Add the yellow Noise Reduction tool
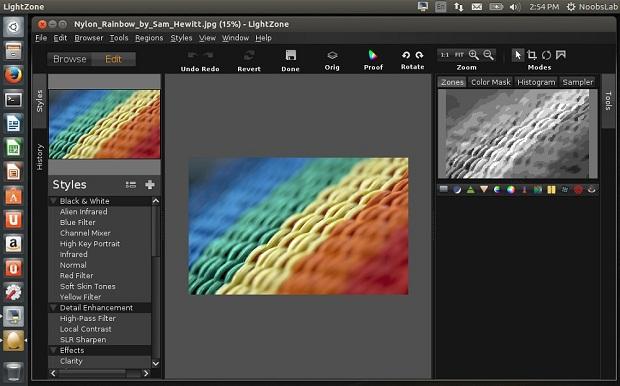The image size is (620, 386). [x=551, y=189]
